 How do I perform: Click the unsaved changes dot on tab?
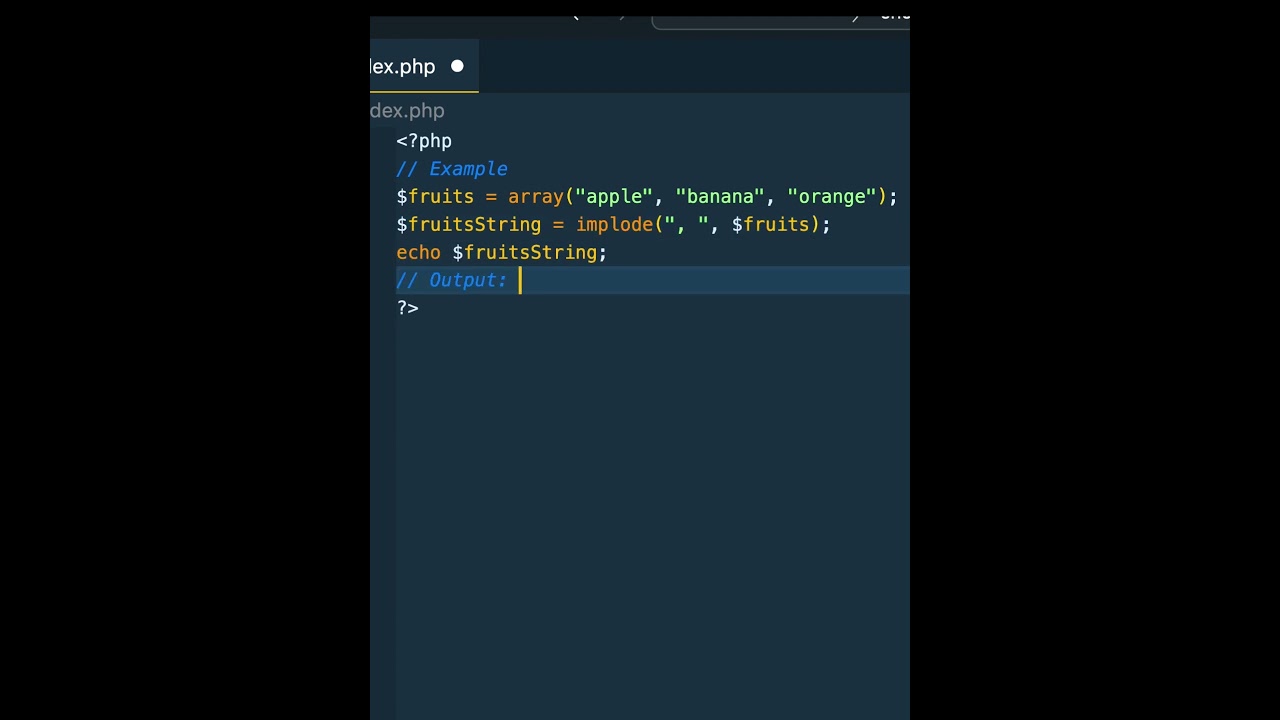[x=457, y=66]
